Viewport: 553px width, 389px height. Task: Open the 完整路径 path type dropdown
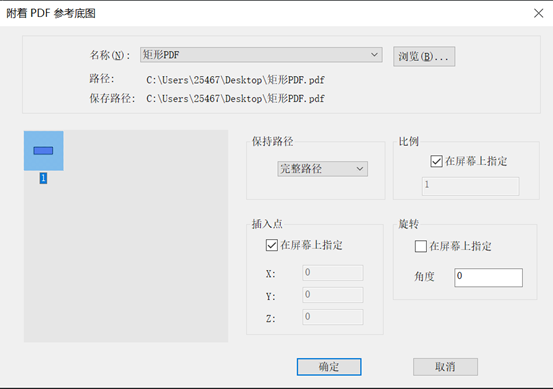(322, 169)
